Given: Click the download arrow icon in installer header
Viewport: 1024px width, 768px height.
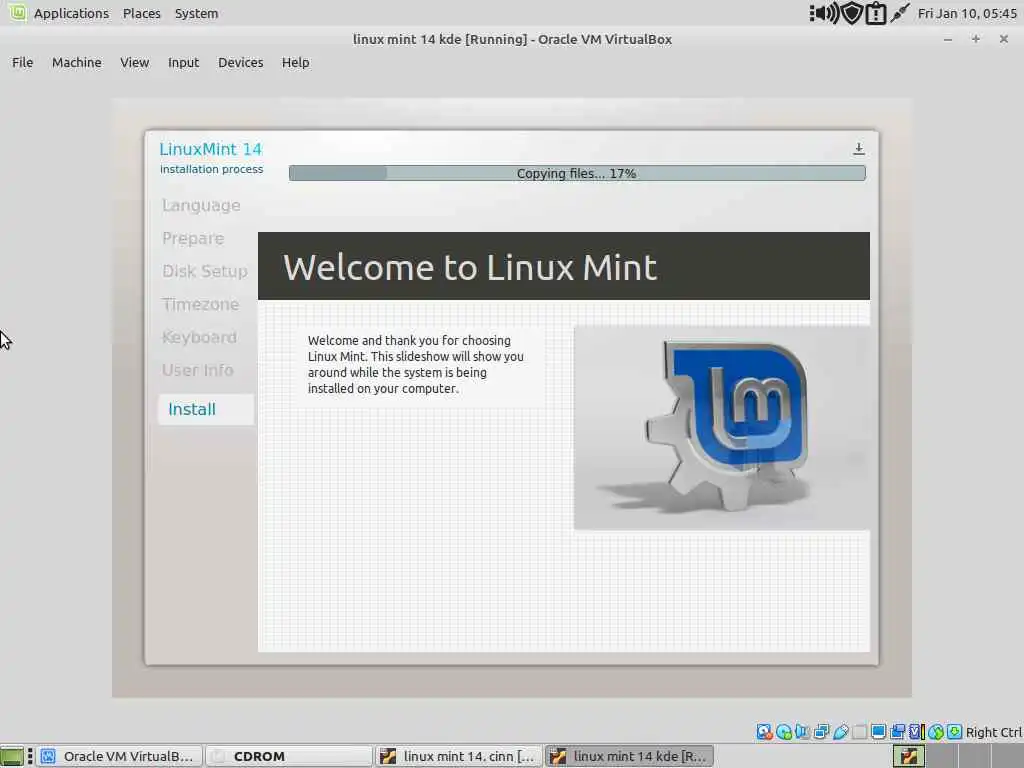Looking at the screenshot, I should (859, 149).
